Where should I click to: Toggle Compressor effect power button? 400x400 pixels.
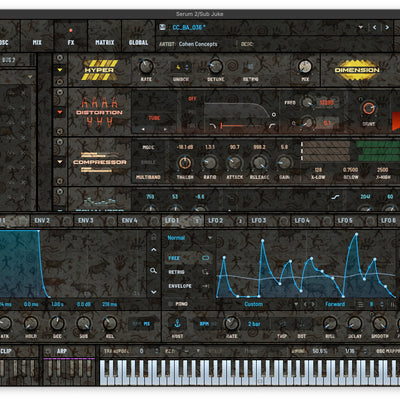pyautogui.click(x=60, y=142)
